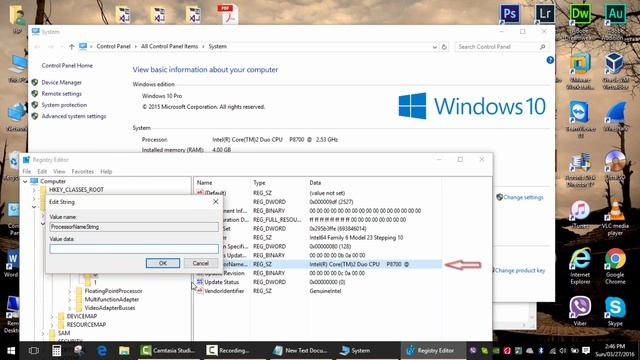This screenshot has width=640, height=360.
Task: Open Remote settings link
Action: coord(62,94)
